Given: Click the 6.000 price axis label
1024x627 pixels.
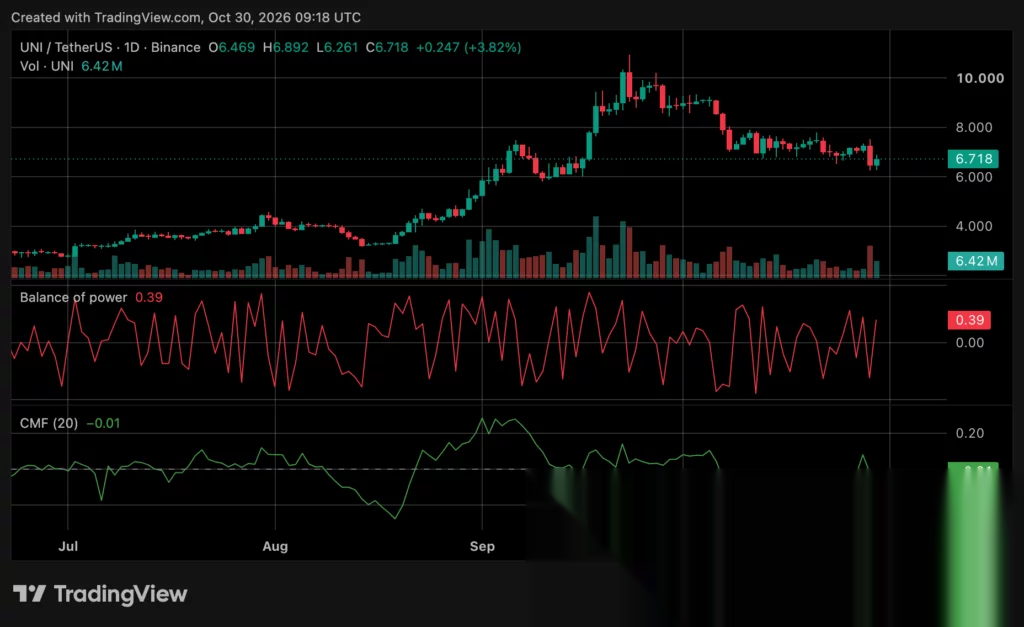Looking at the screenshot, I should [x=974, y=177].
